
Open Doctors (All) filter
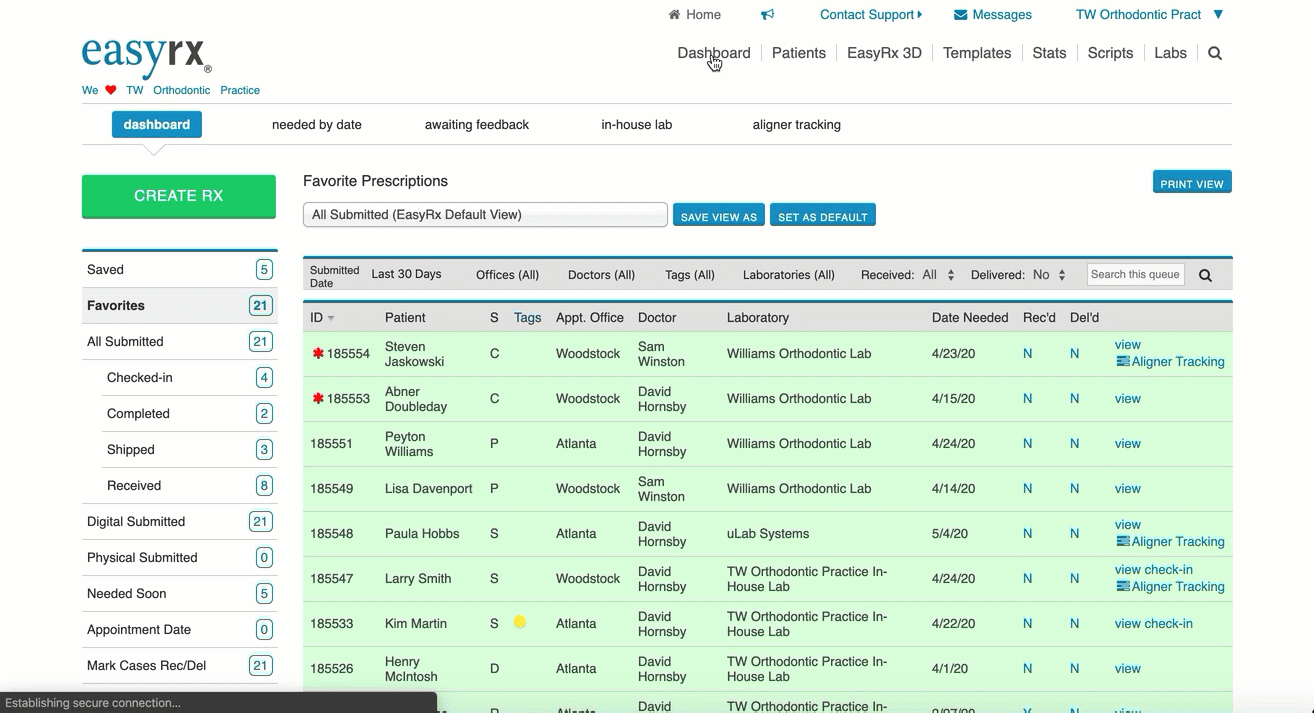(x=601, y=275)
